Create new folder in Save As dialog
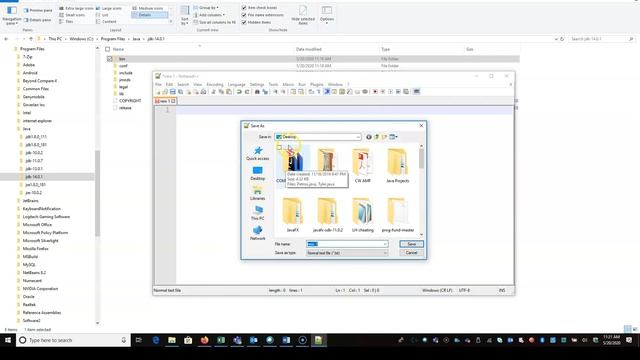The image size is (640, 360). [384, 137]
